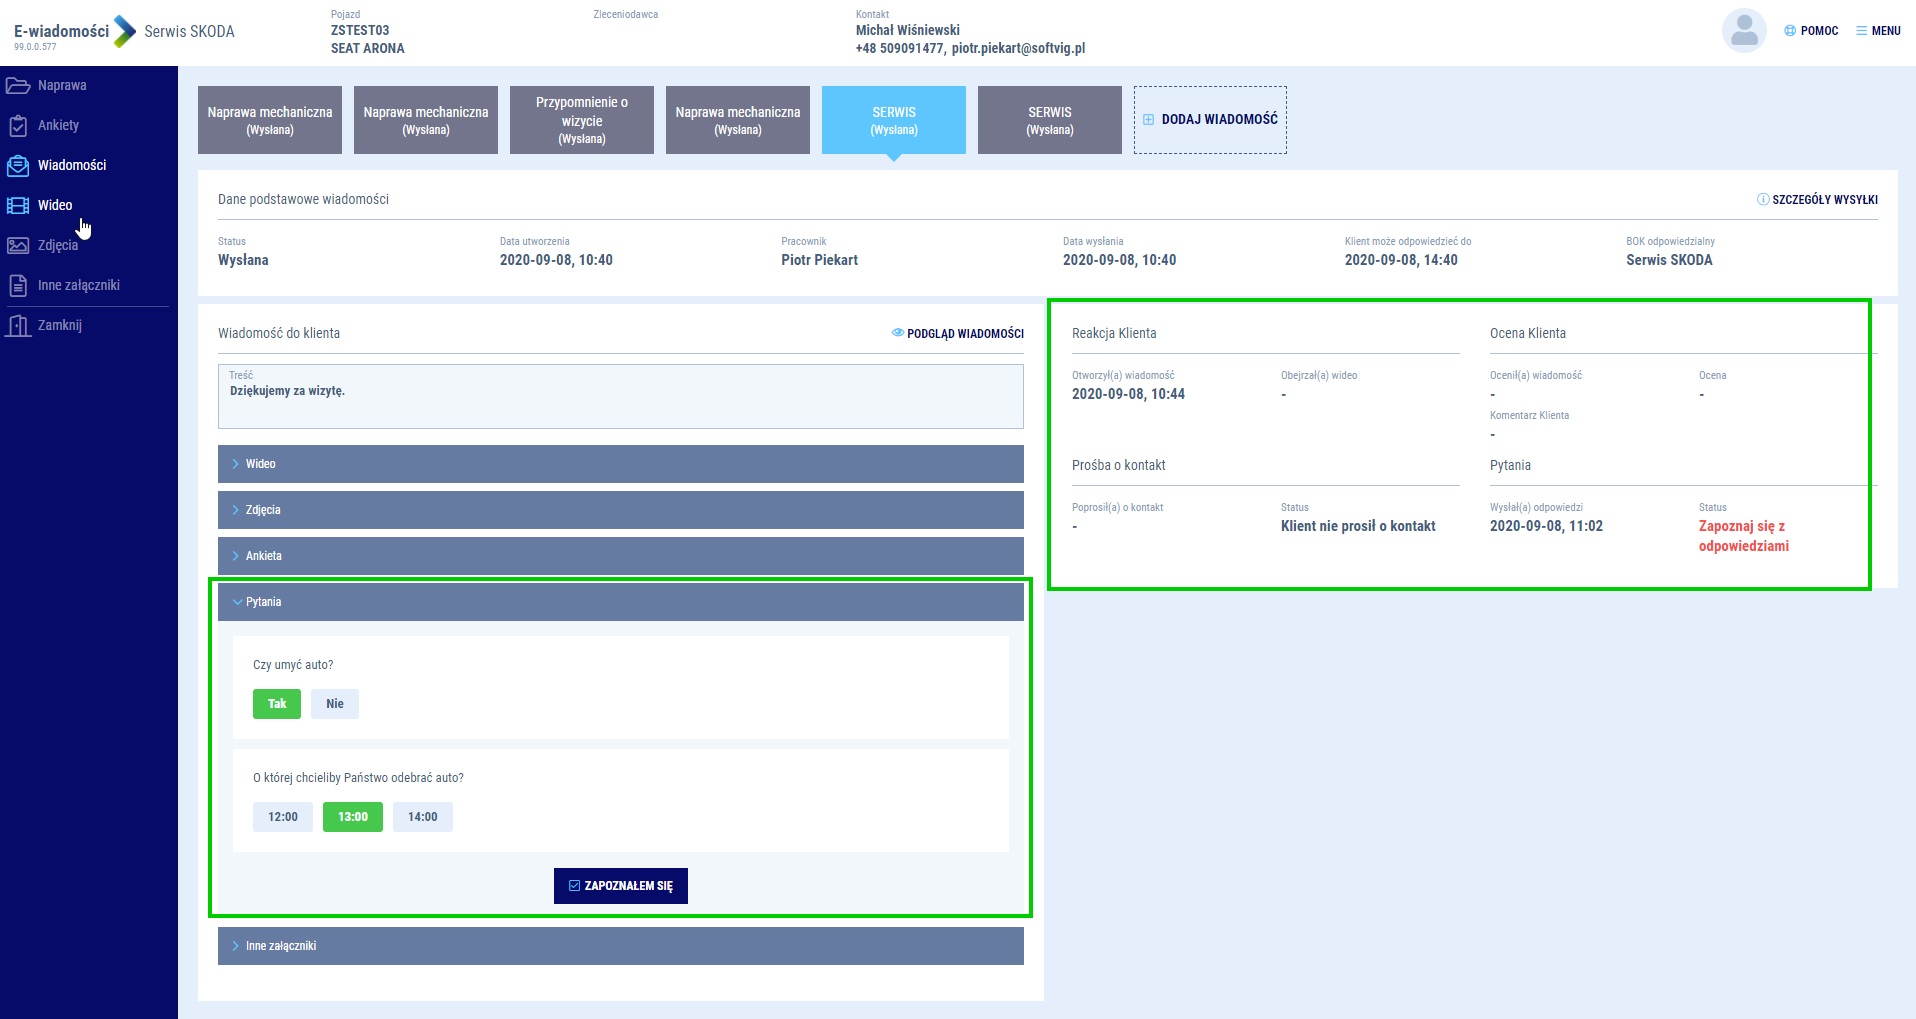This screenshot has height=1019, width=1916.
Task: Click the Naprawa folder icon in sidebar
Action: tap(18, 86)
